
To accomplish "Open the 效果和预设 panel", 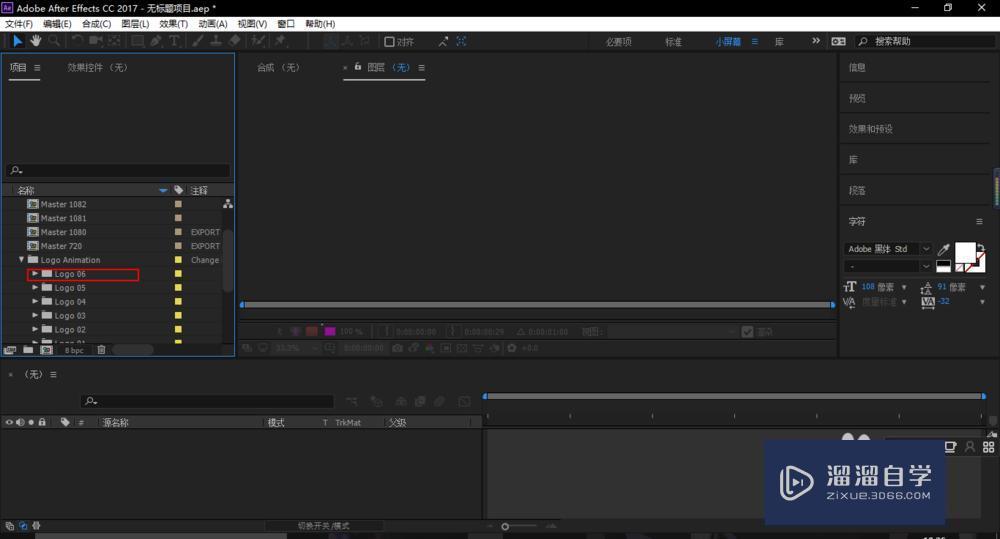I will (870, 129).
